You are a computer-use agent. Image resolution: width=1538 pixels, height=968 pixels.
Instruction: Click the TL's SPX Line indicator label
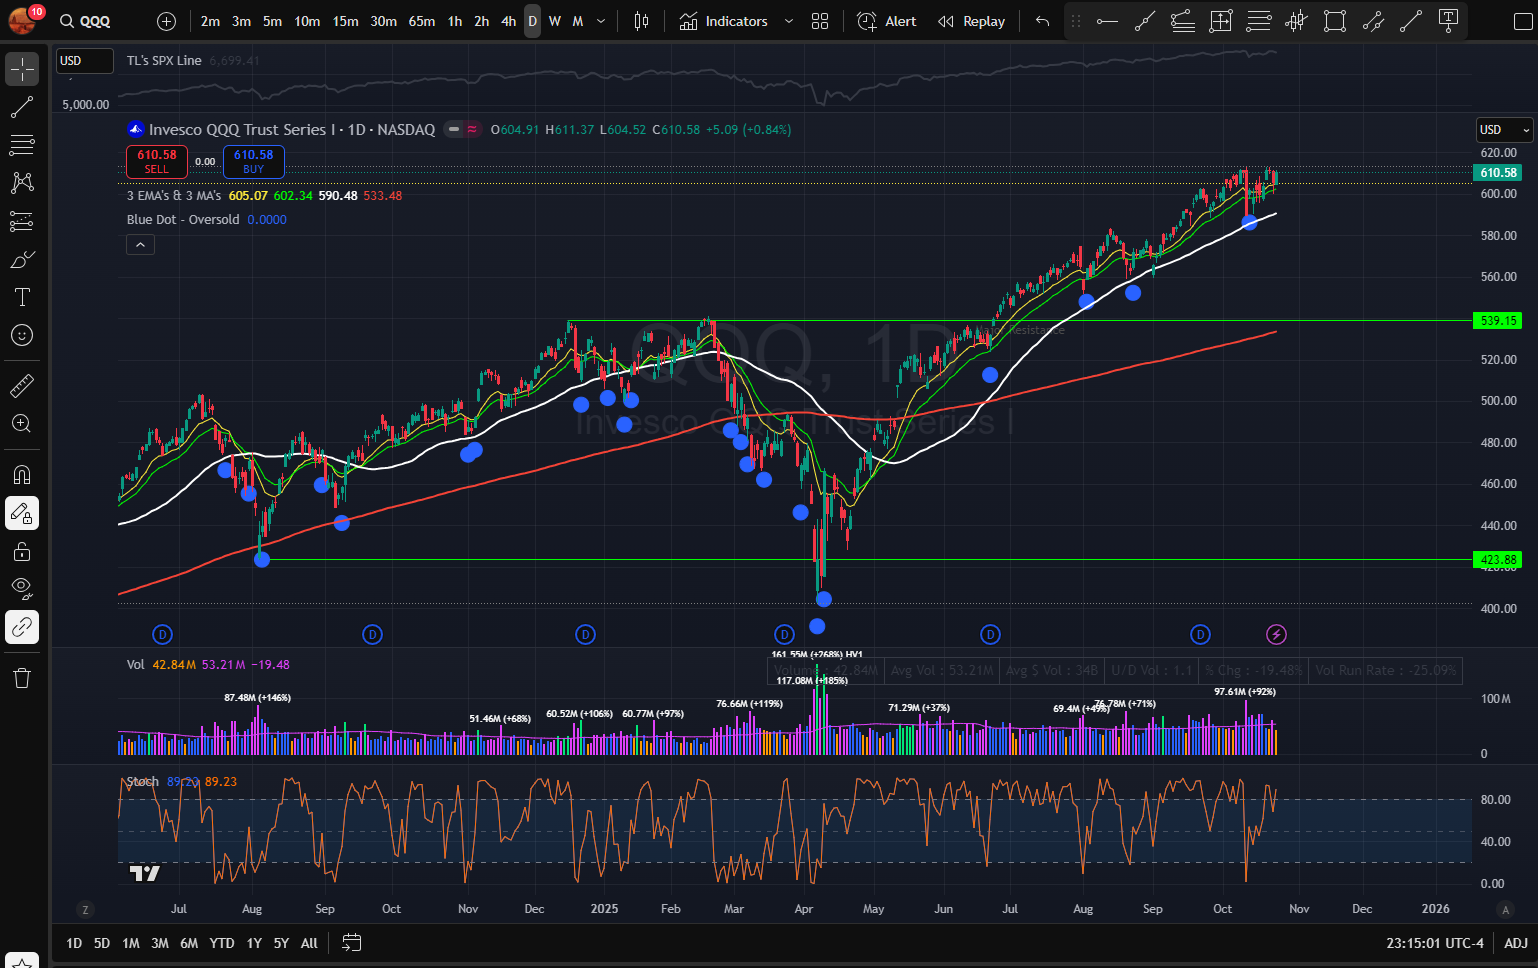click(x=164, y=60)
